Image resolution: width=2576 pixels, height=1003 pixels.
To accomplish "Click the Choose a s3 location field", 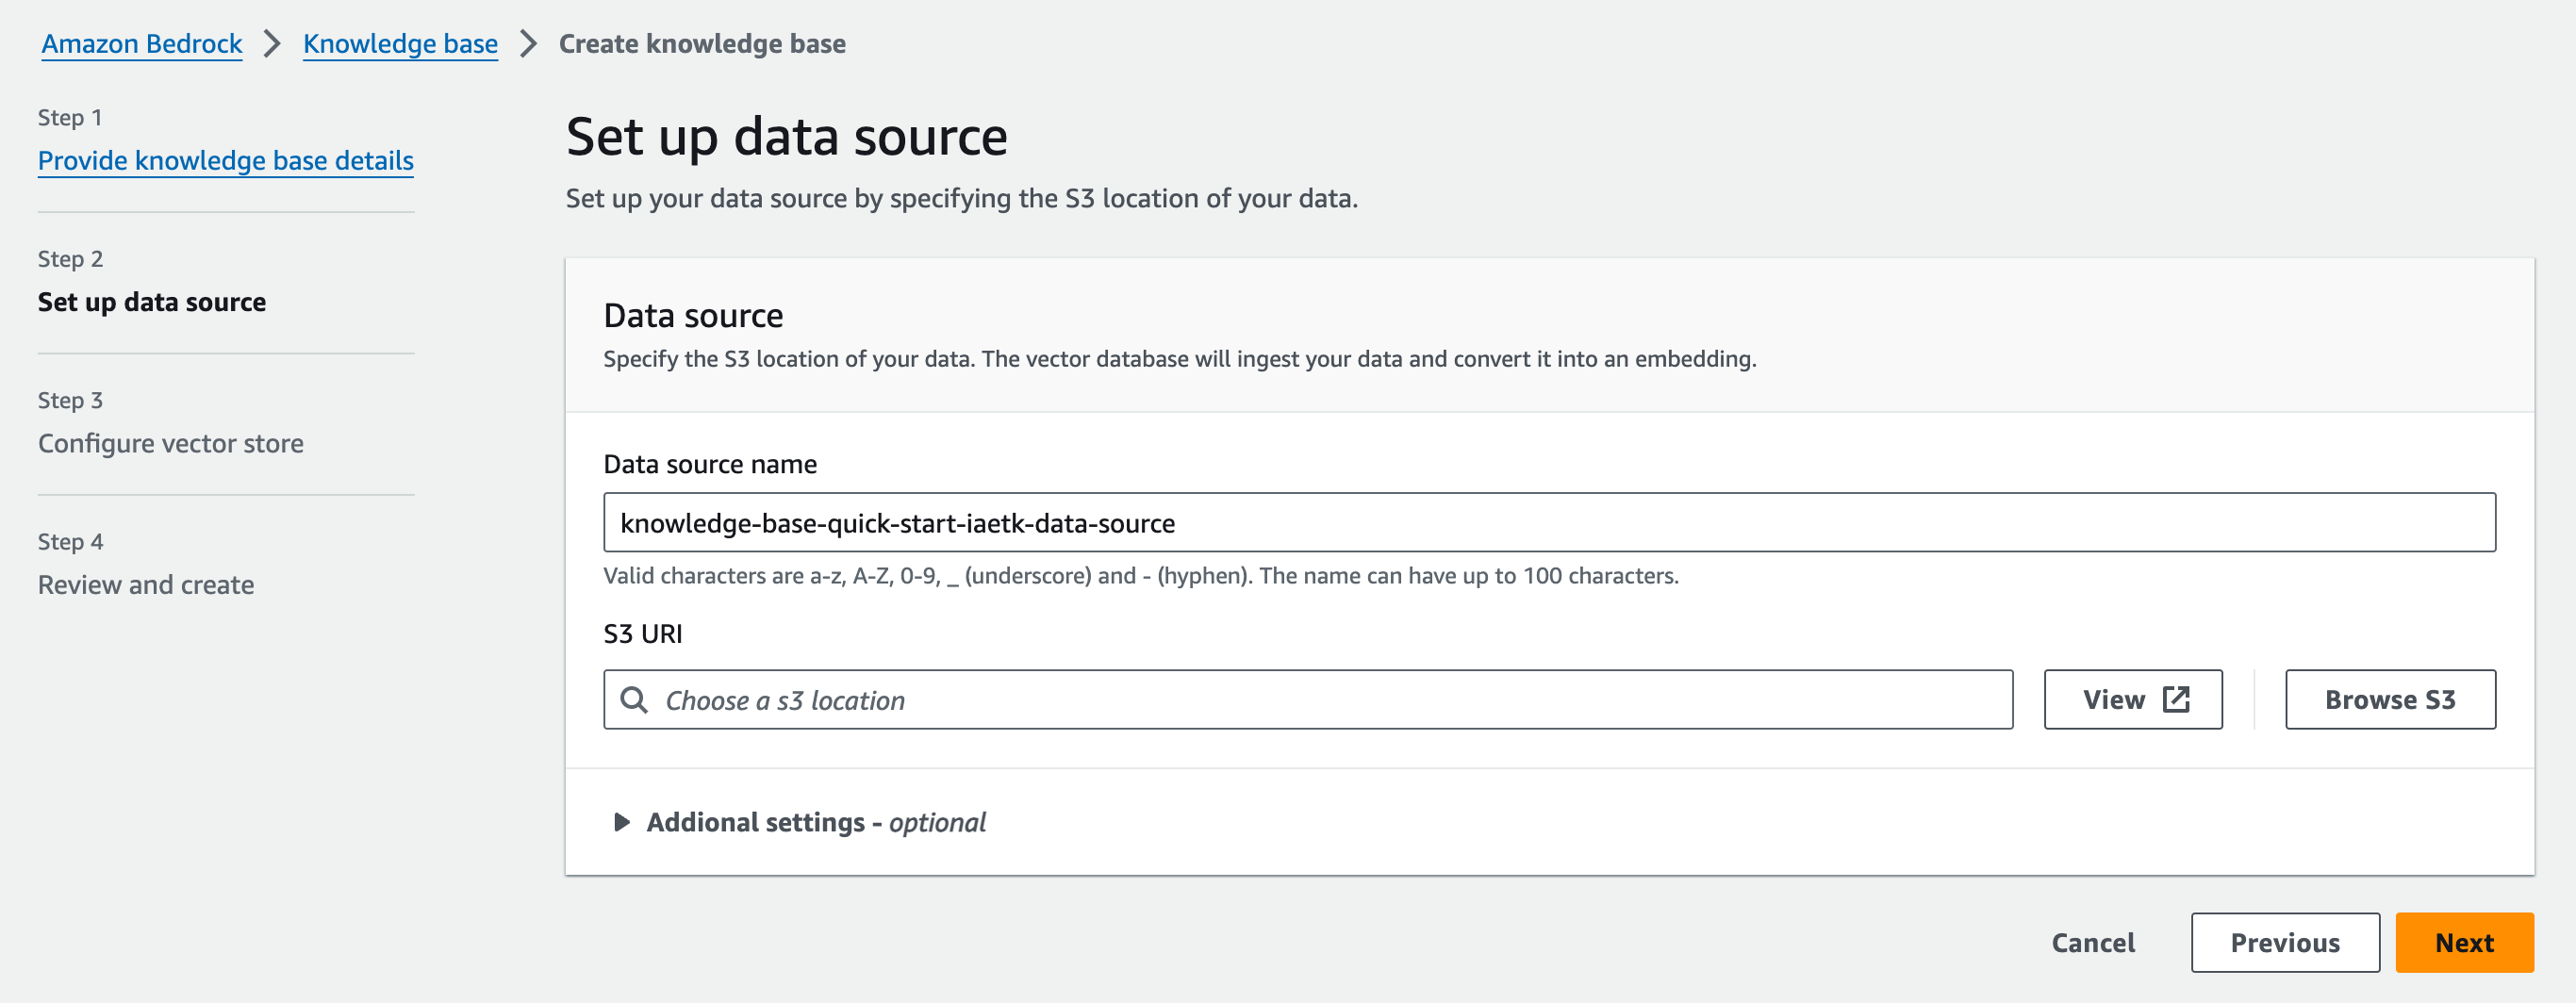I will (1330, 700).
